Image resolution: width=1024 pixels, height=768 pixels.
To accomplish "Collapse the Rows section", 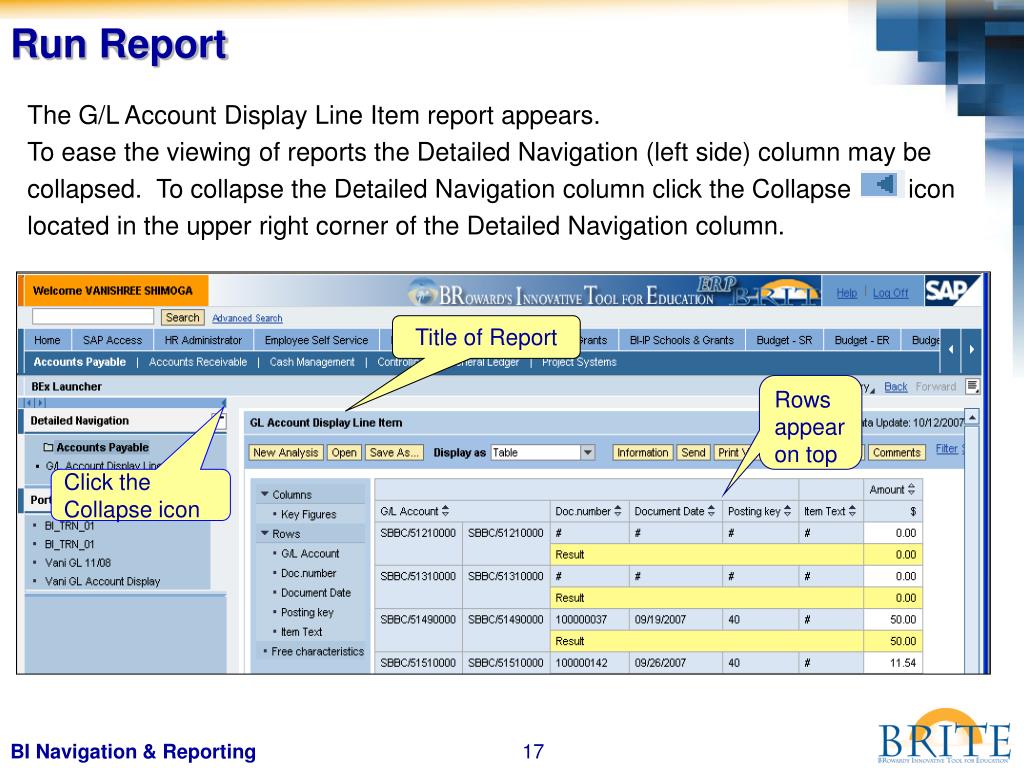I will click(x=264, y=534).
